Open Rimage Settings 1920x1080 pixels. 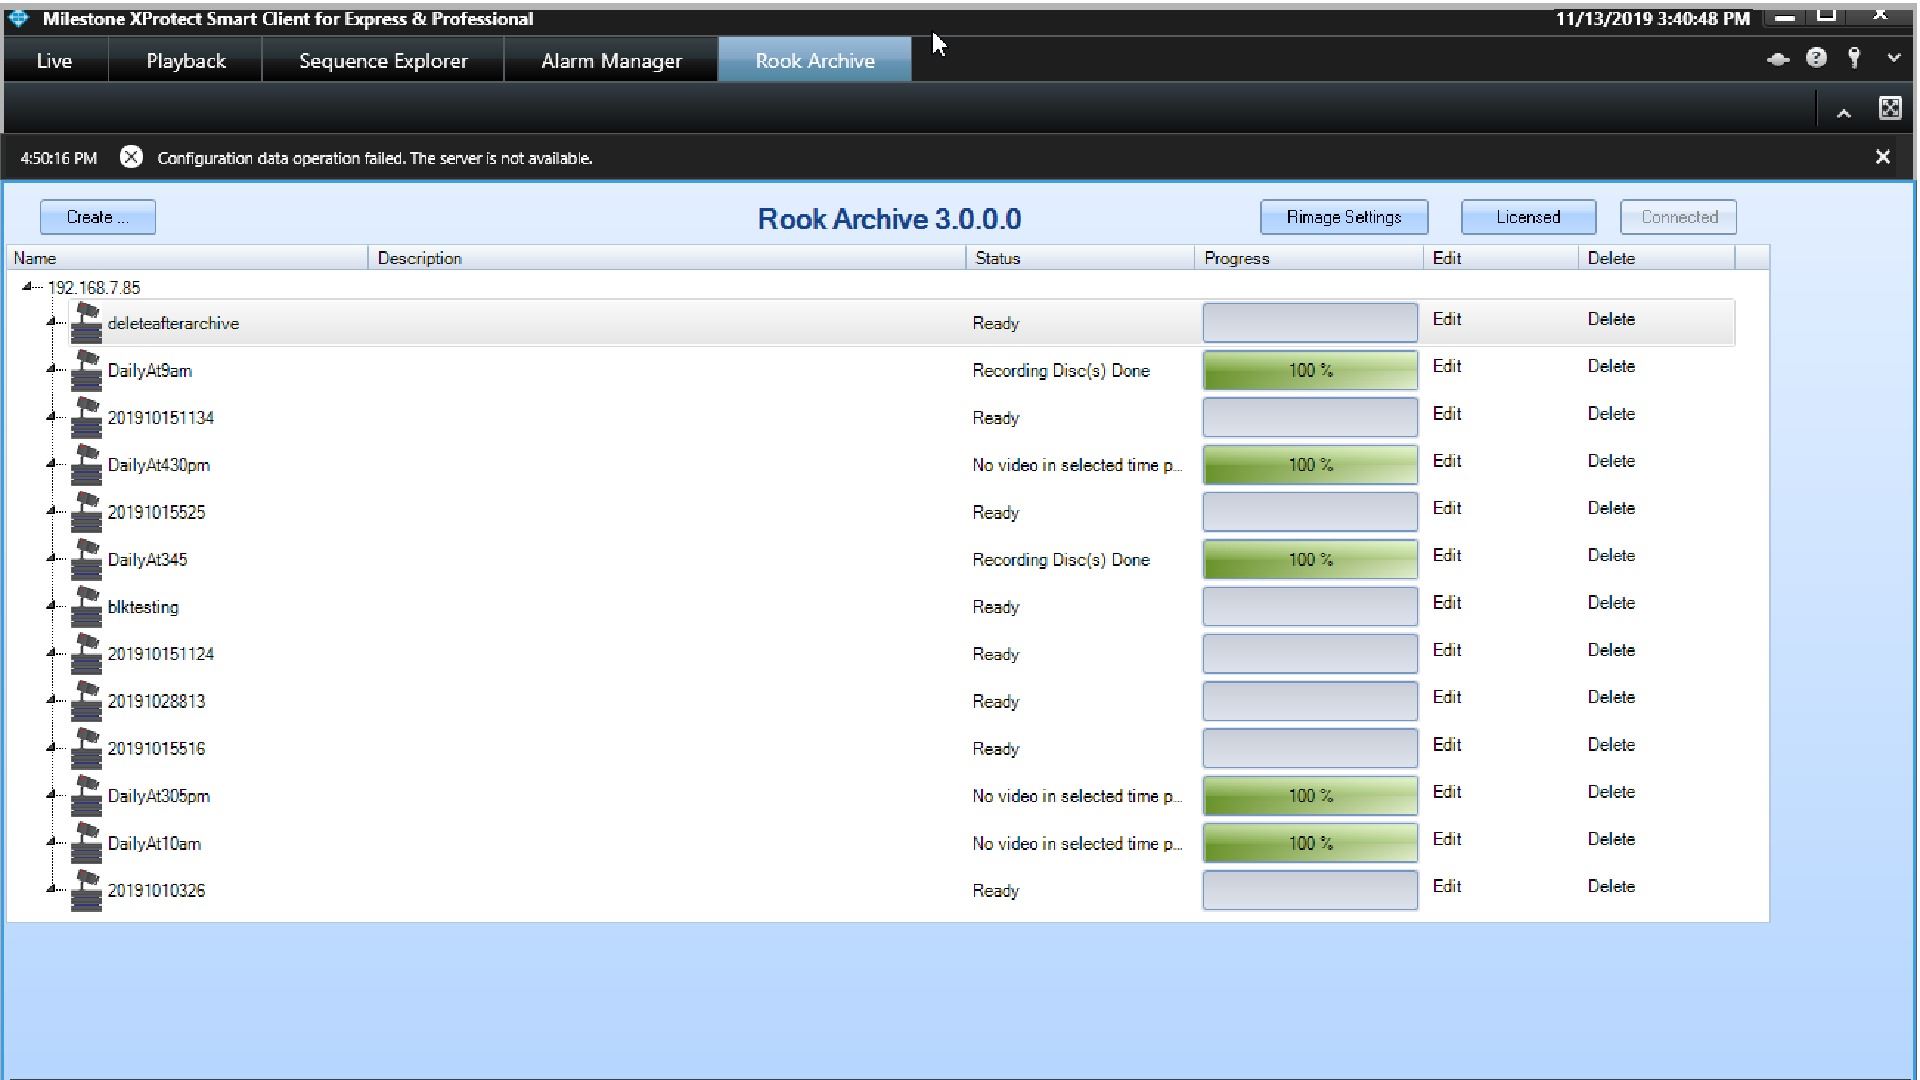(1344, 217)
